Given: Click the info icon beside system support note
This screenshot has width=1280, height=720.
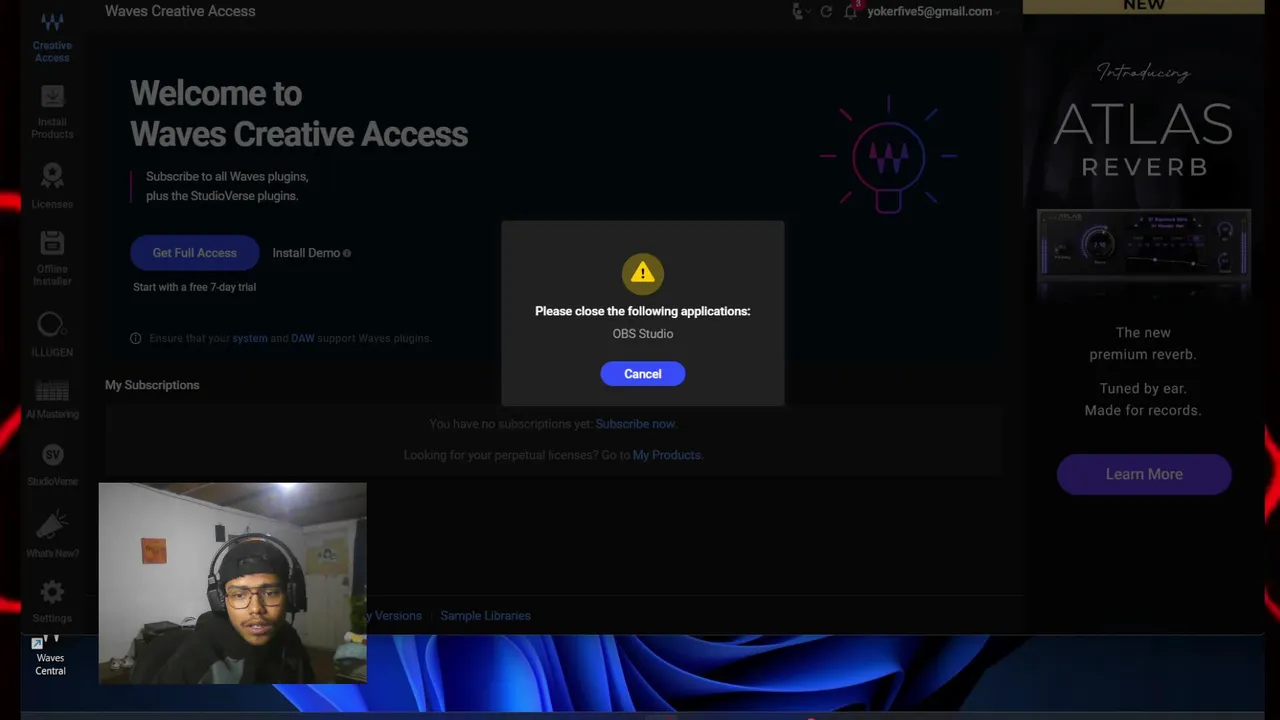Looking at the screenshot, I should (136, 338).
